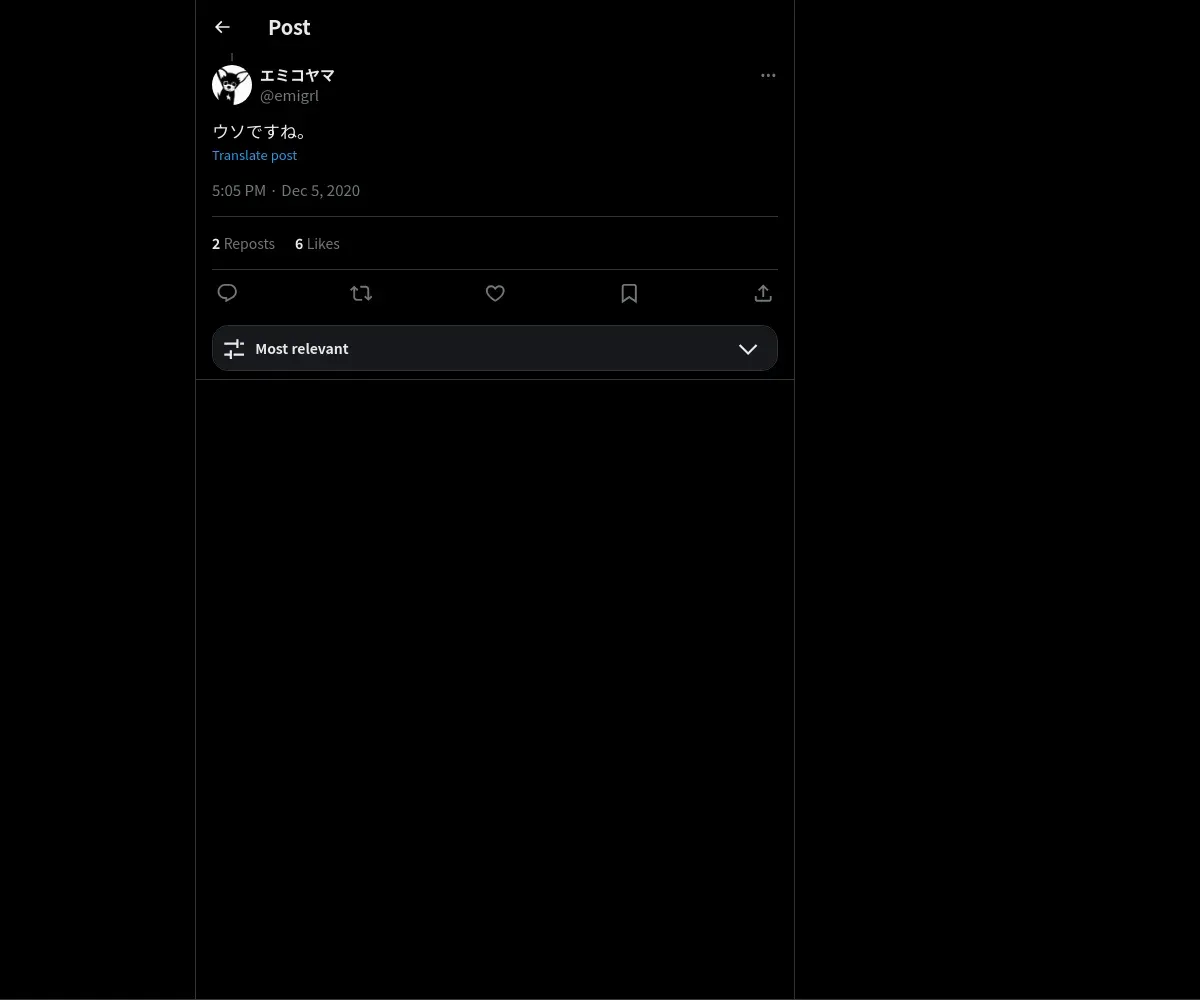Screen dimensions: 1200x1000
Task: Open the emigrl profile avatar
Action: (x=232, y=85)
